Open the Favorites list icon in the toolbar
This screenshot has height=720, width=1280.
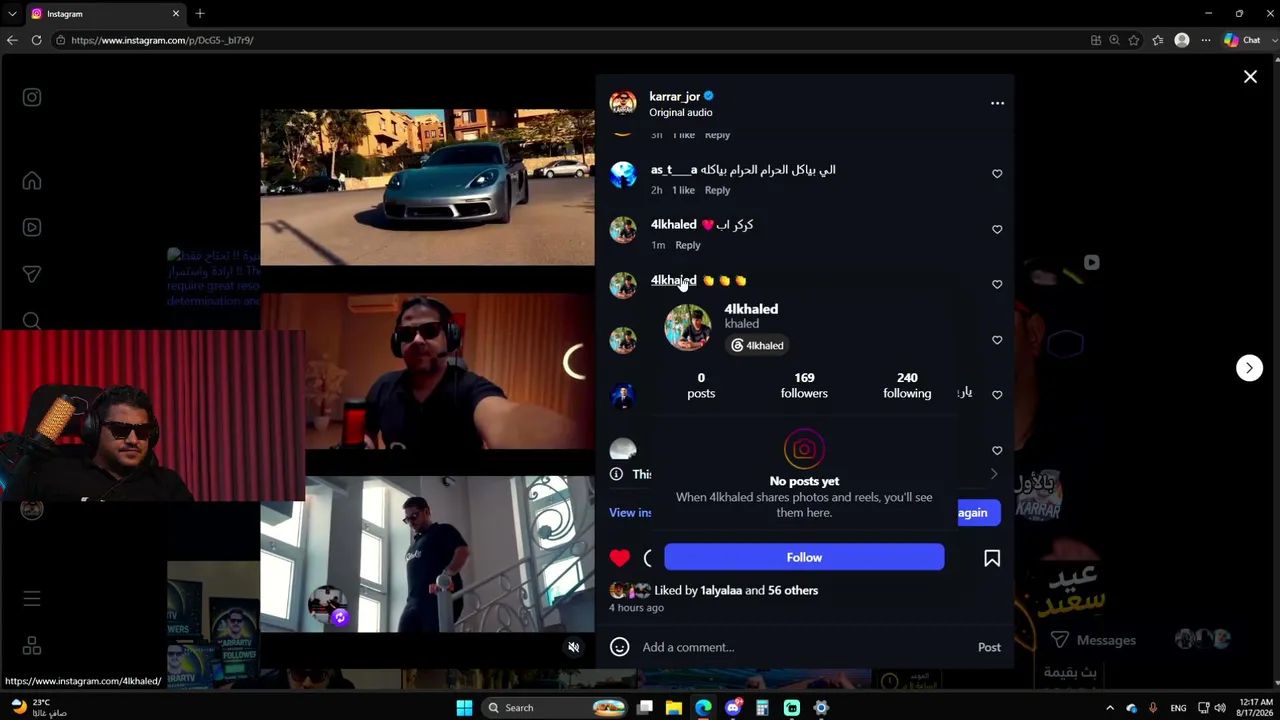[x=1158, y=40]
